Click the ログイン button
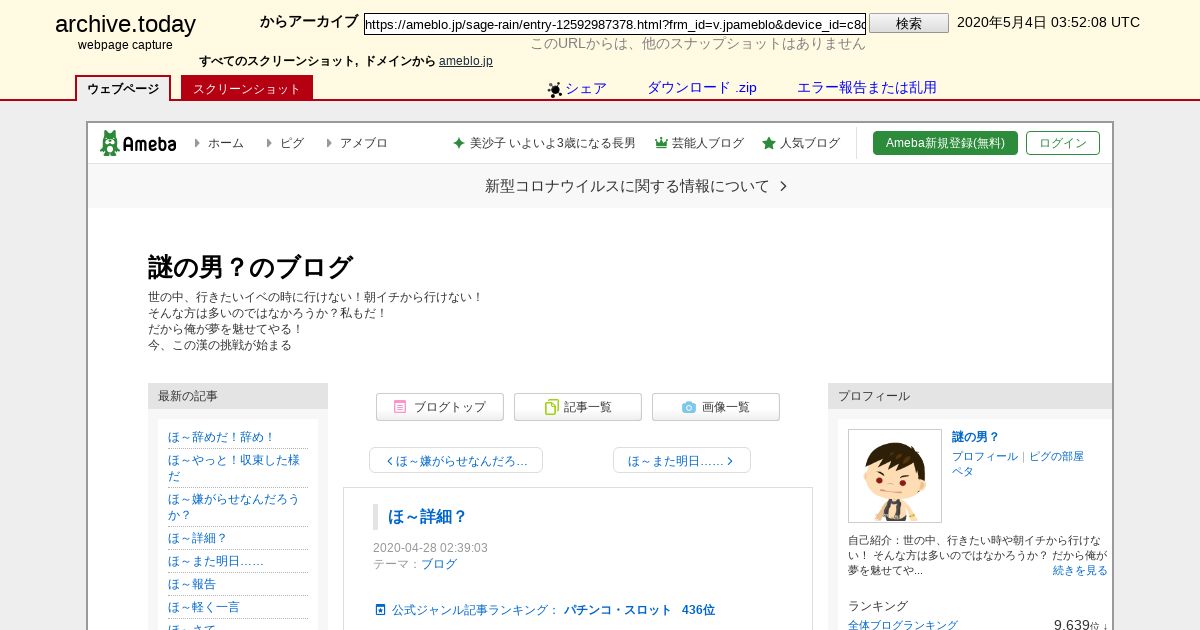The width and height of the screenshot is (1200, 630). (x=1063, y=143)
